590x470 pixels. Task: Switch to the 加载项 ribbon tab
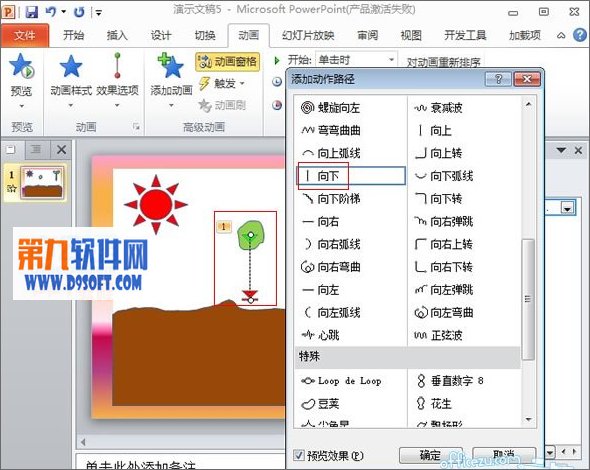(525, 35)
